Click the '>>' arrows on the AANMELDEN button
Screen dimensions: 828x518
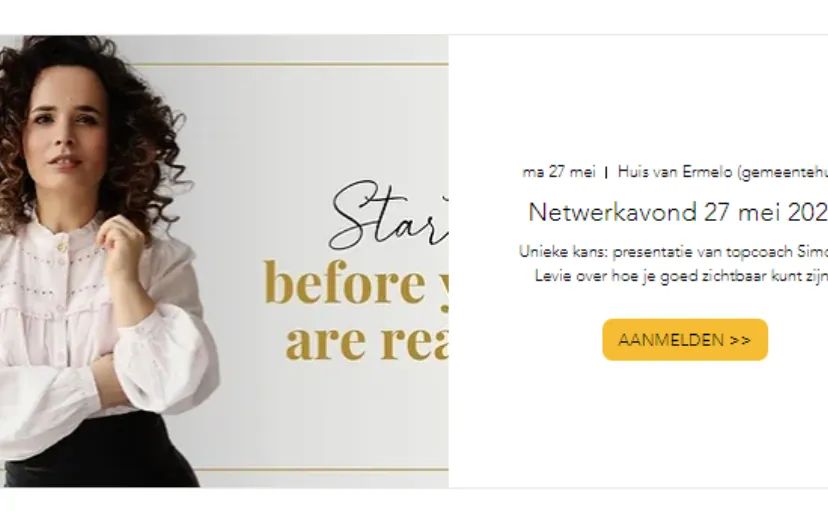click(740, 340)
